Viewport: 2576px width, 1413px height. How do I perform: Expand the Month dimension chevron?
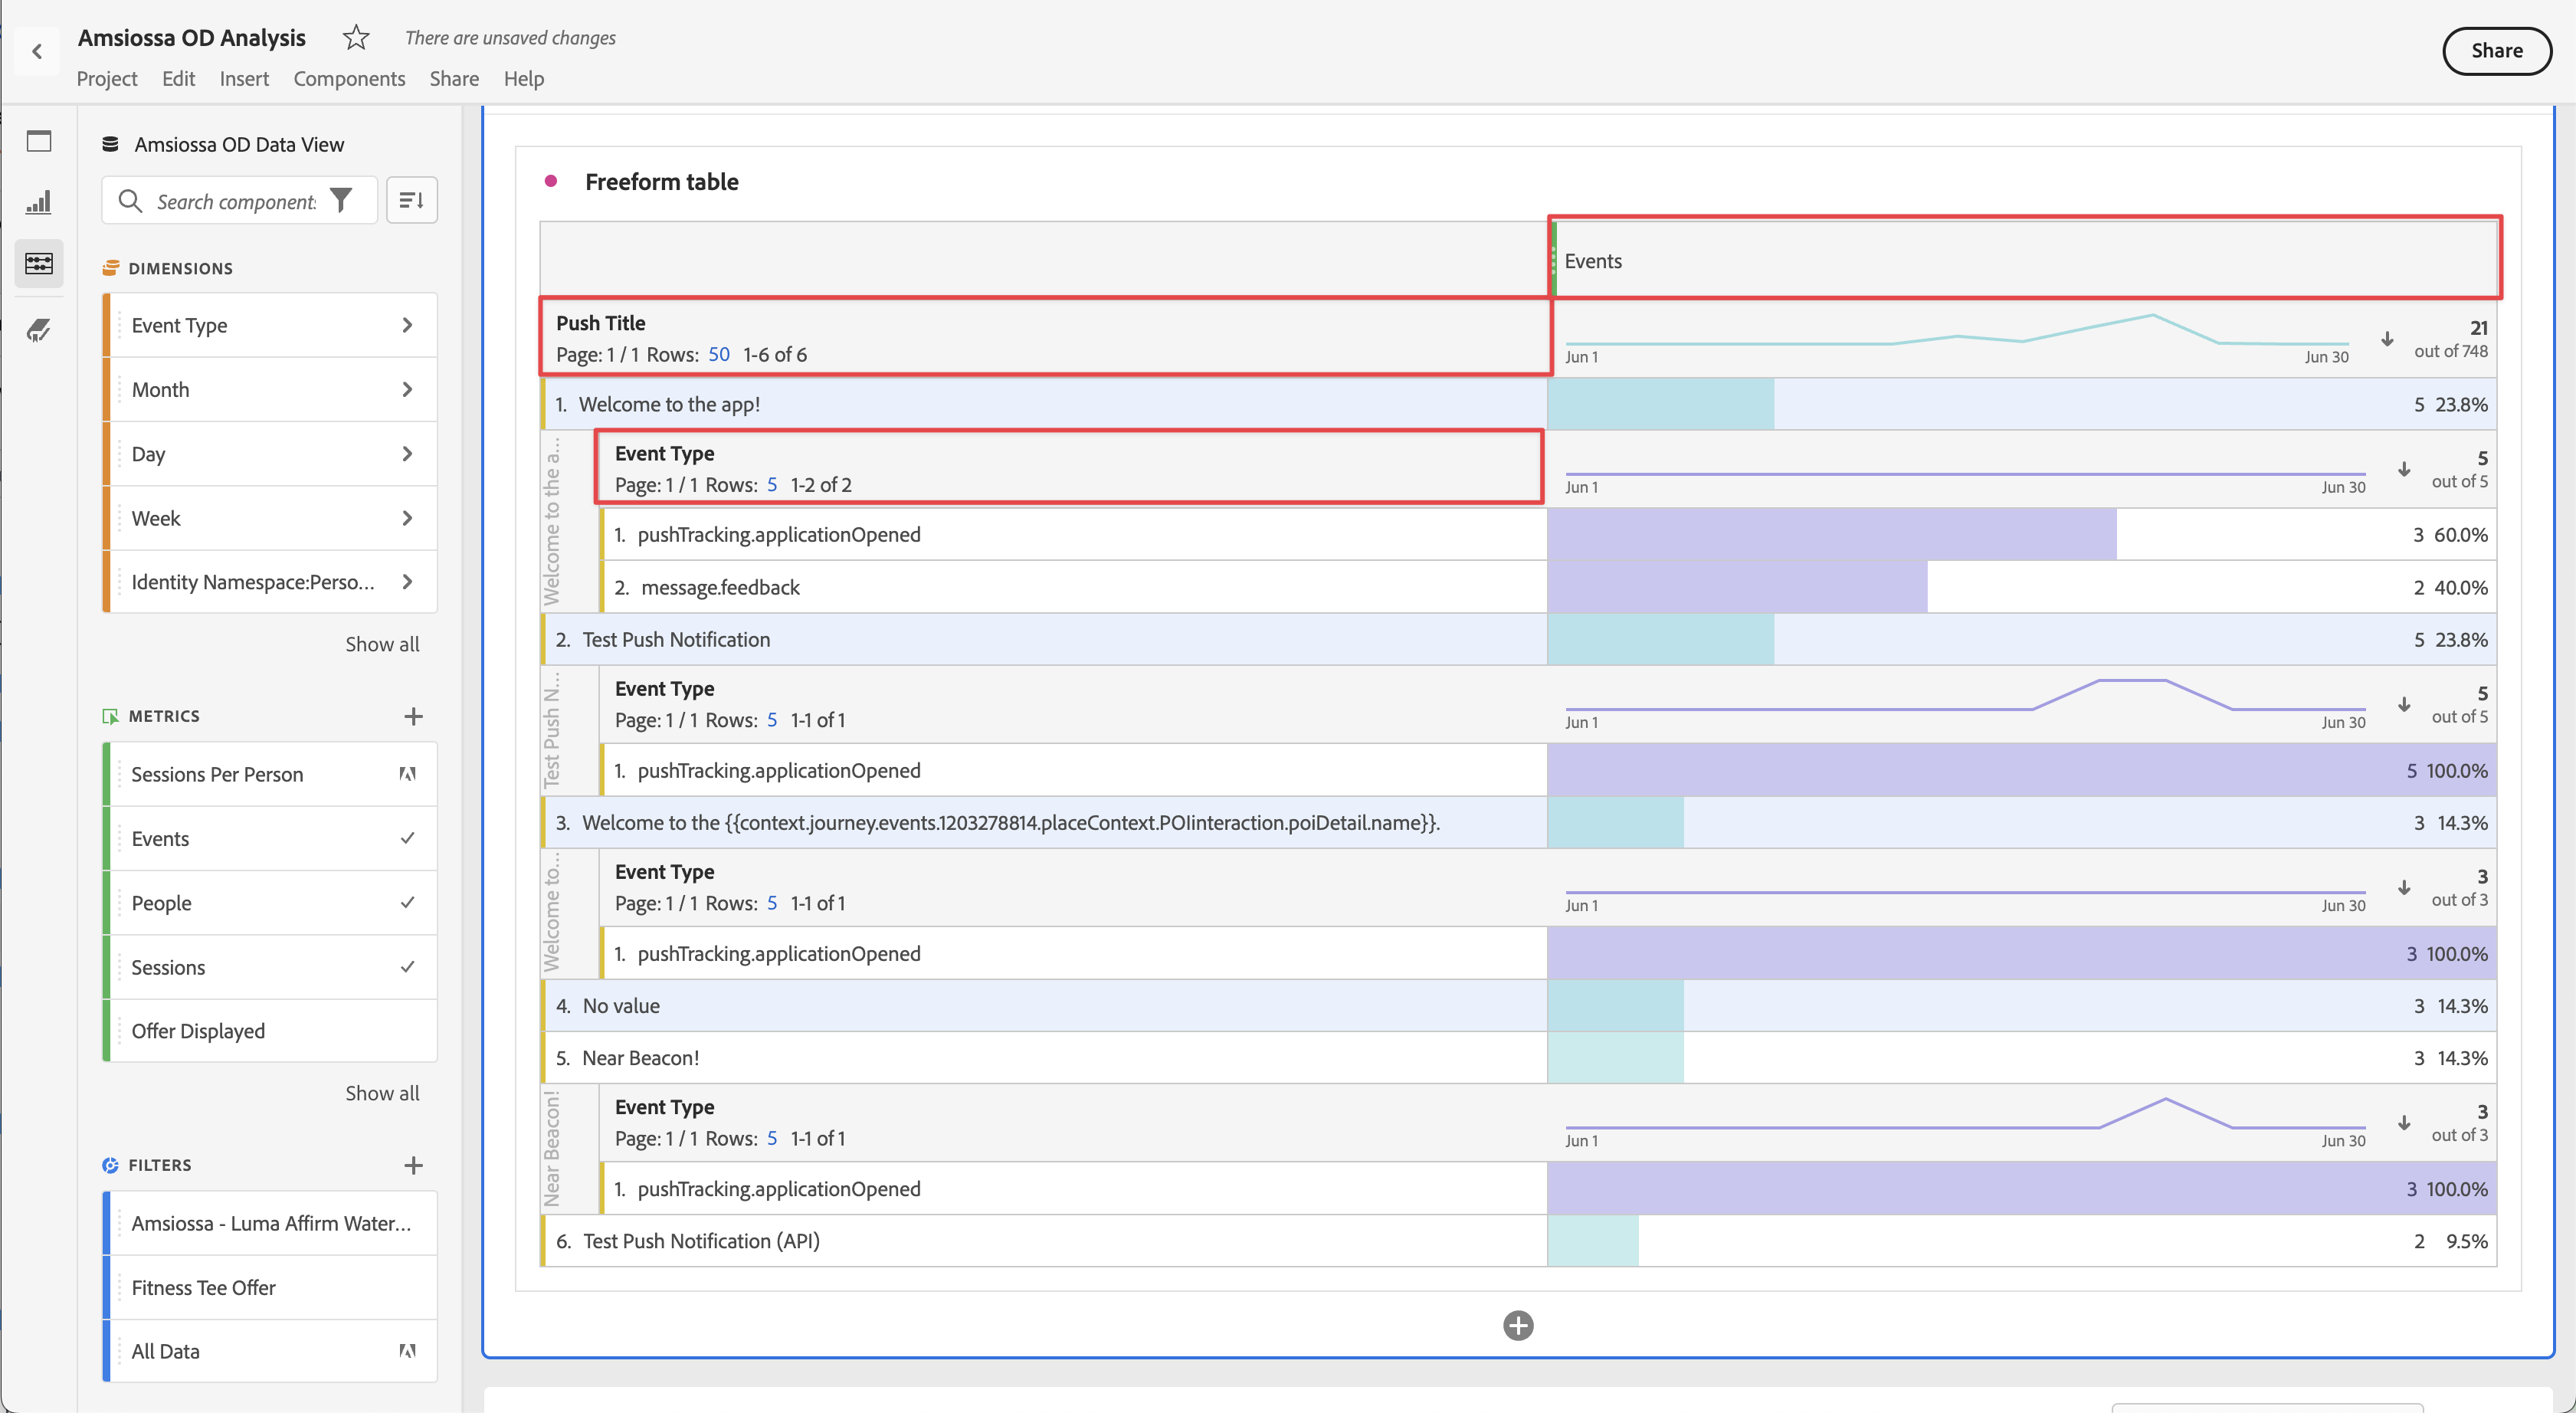[407, 389]
